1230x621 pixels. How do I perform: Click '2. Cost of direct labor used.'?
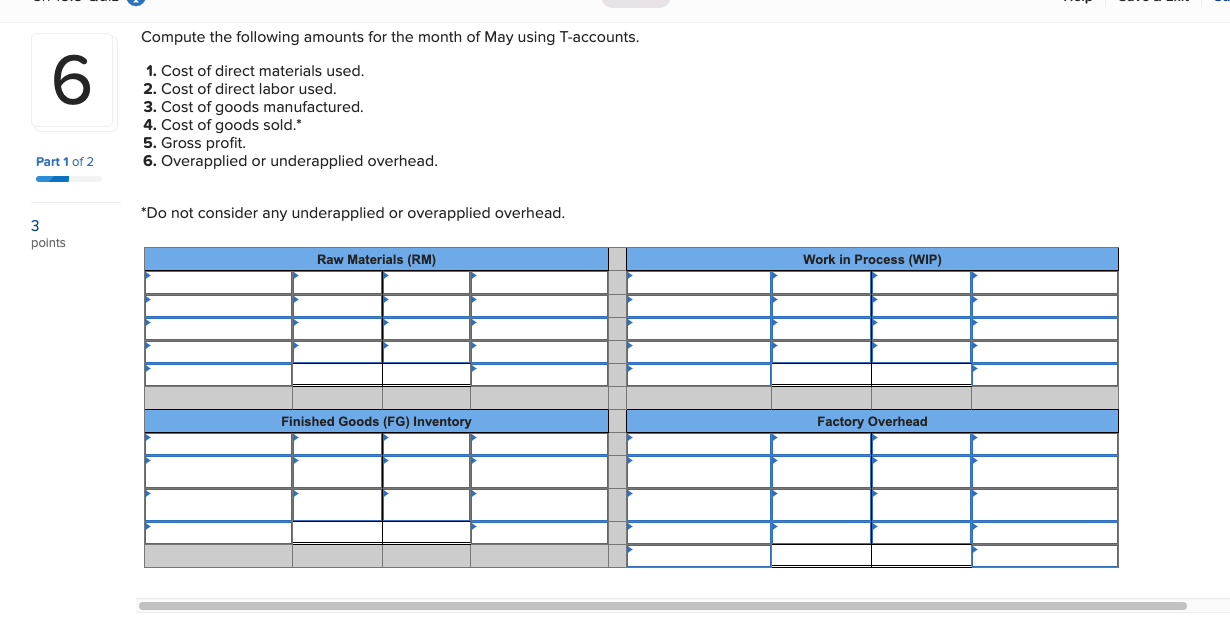pyautogui.click(x=241, y=89)
